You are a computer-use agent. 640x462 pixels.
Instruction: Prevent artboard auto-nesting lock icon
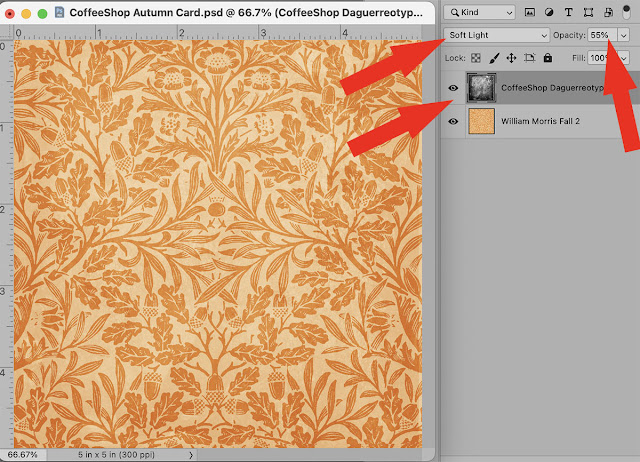pyautogui.click(x=530, y=58)
